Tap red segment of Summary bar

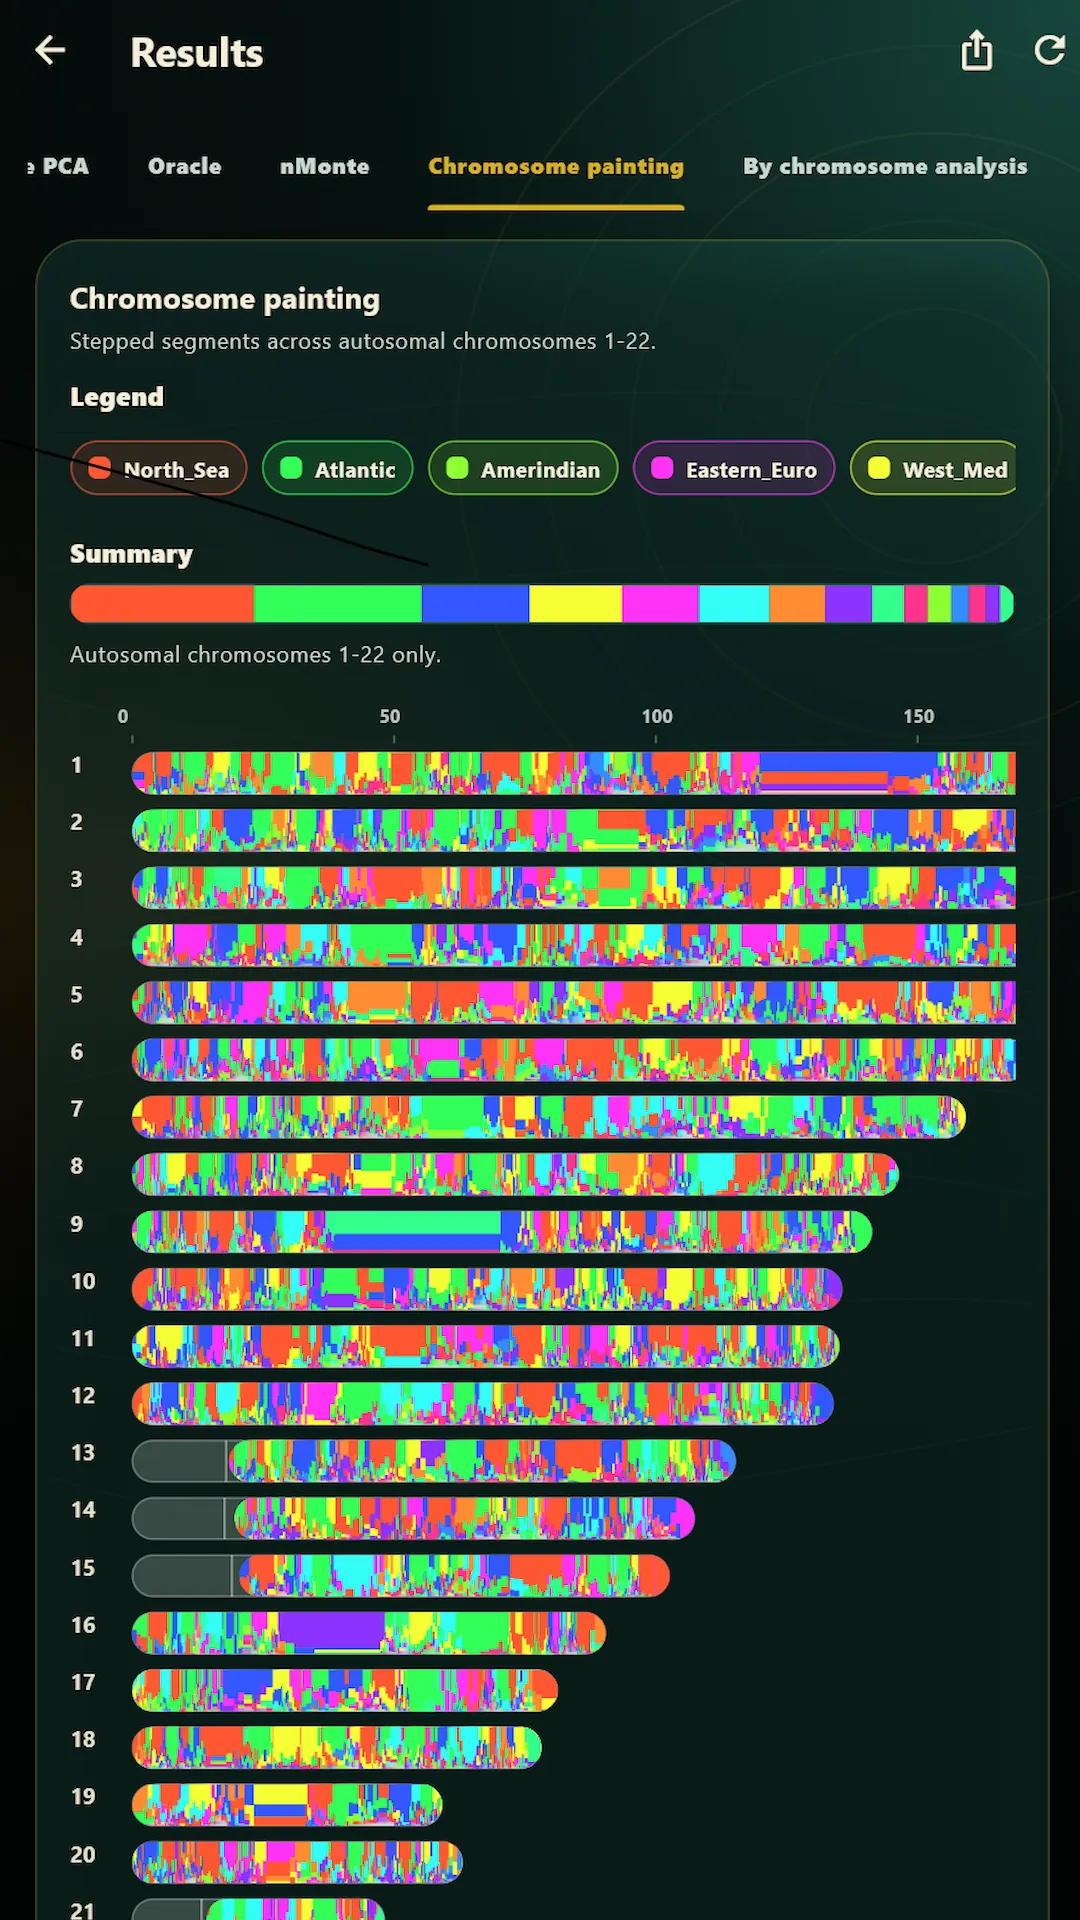162,604
